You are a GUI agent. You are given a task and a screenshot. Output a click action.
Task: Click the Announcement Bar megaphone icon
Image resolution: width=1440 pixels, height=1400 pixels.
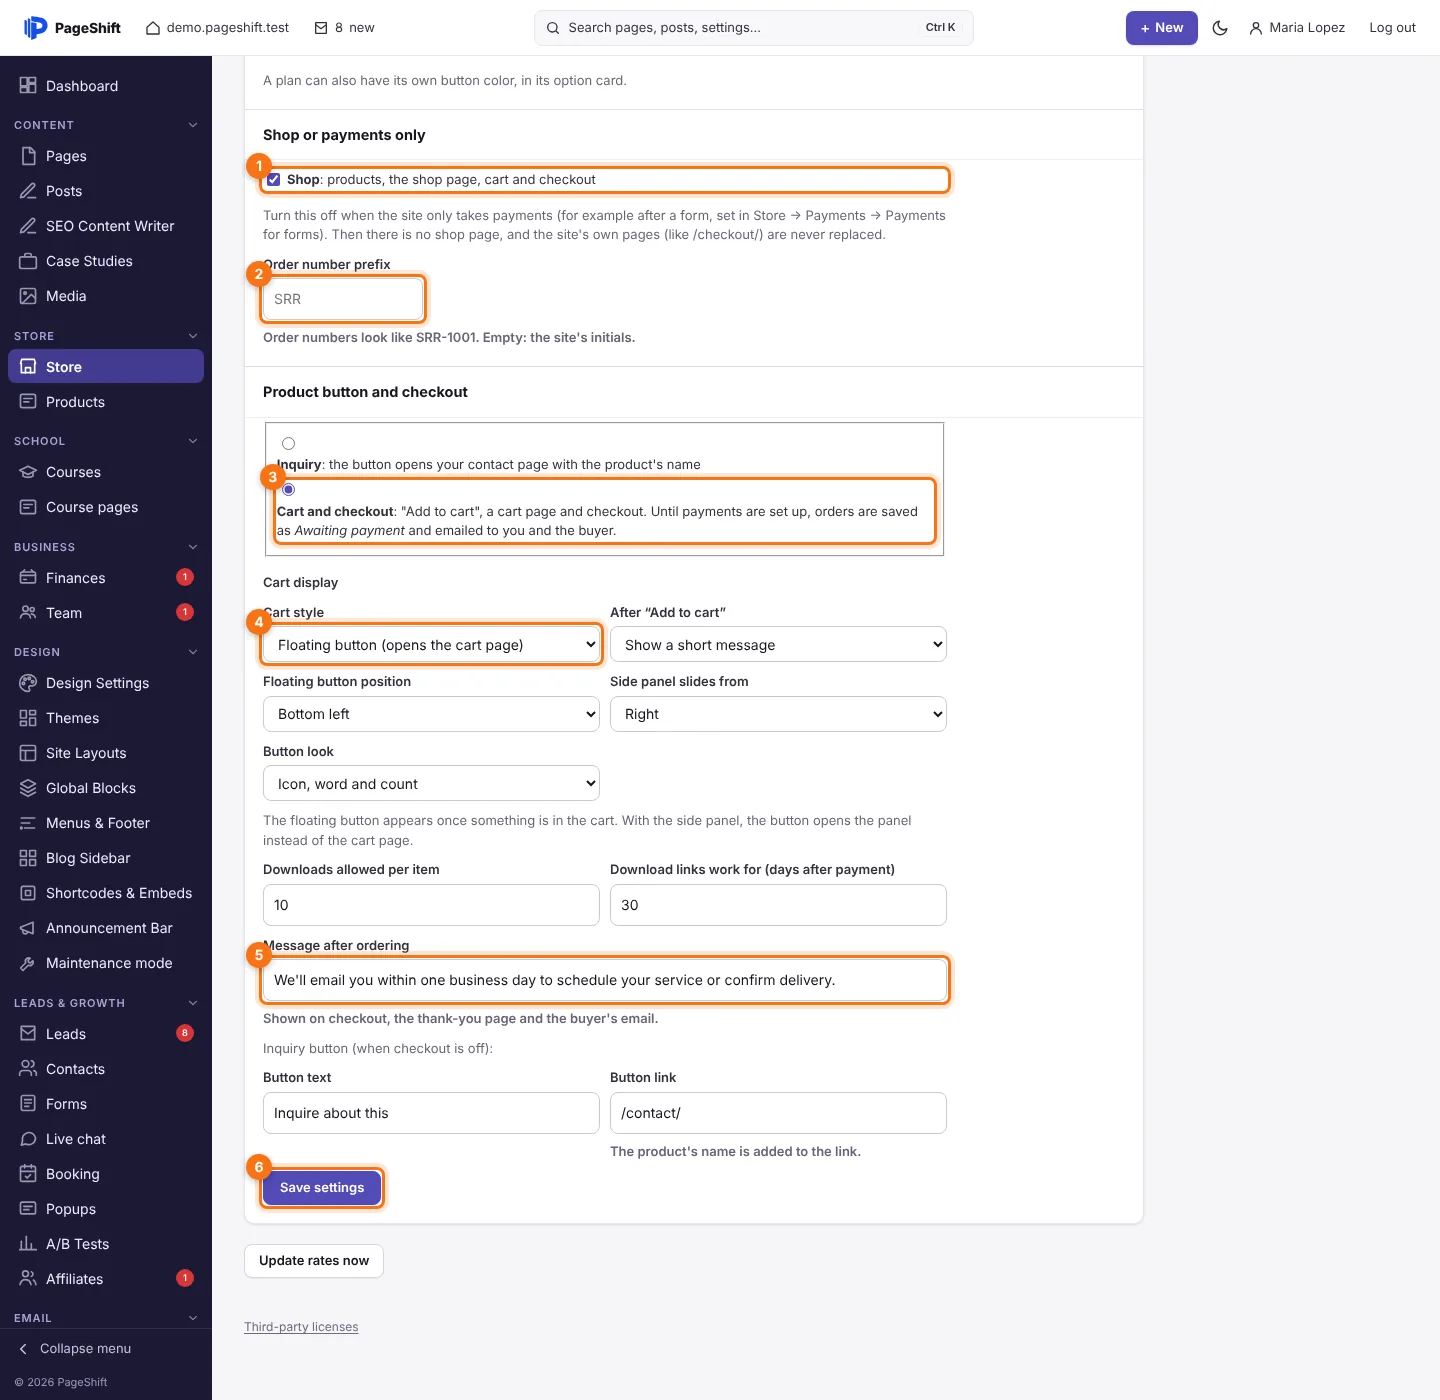[x=28, y=928]
